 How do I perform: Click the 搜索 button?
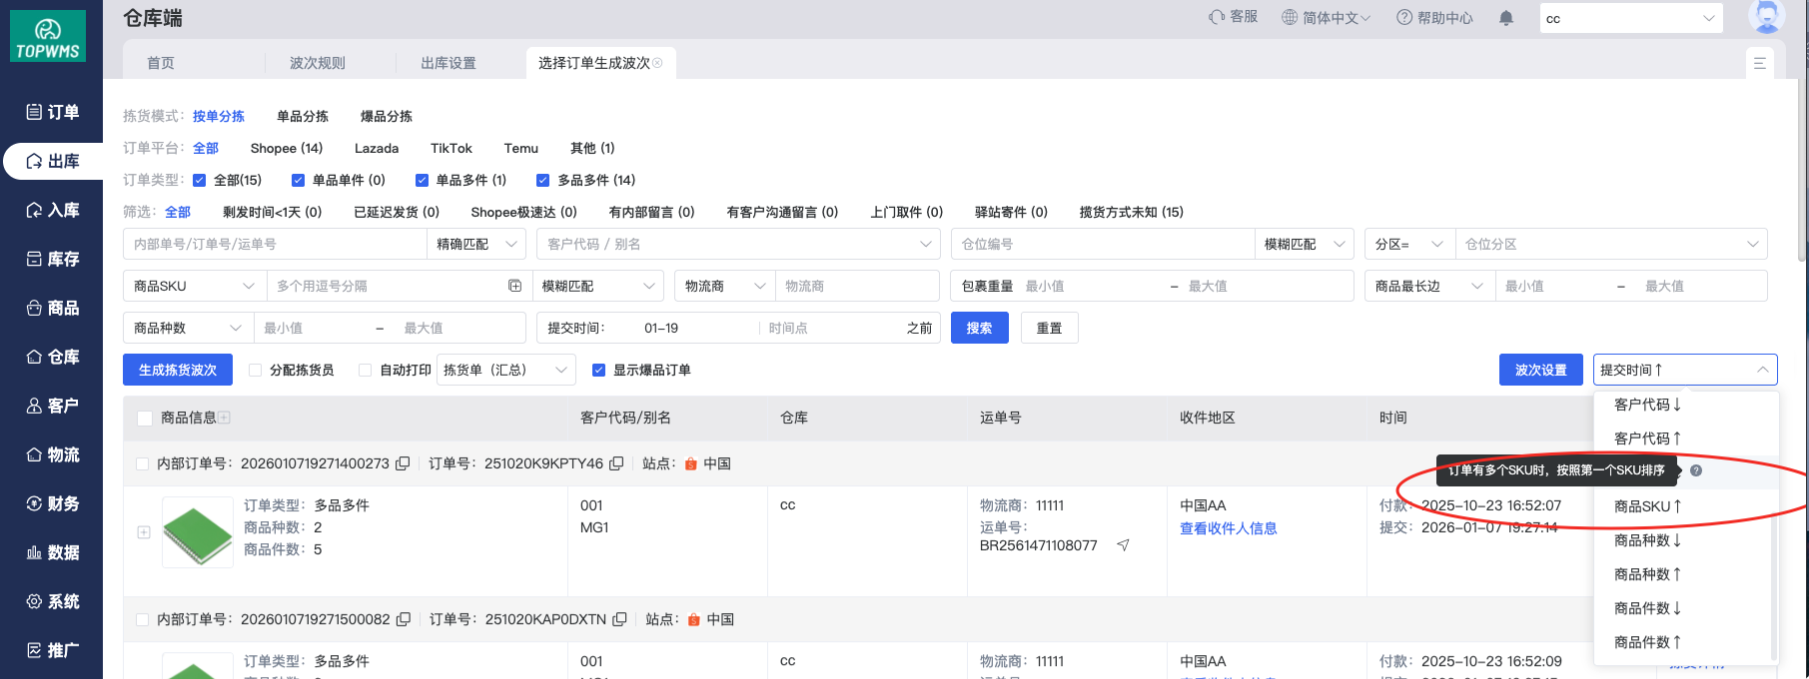pos(980,328)
